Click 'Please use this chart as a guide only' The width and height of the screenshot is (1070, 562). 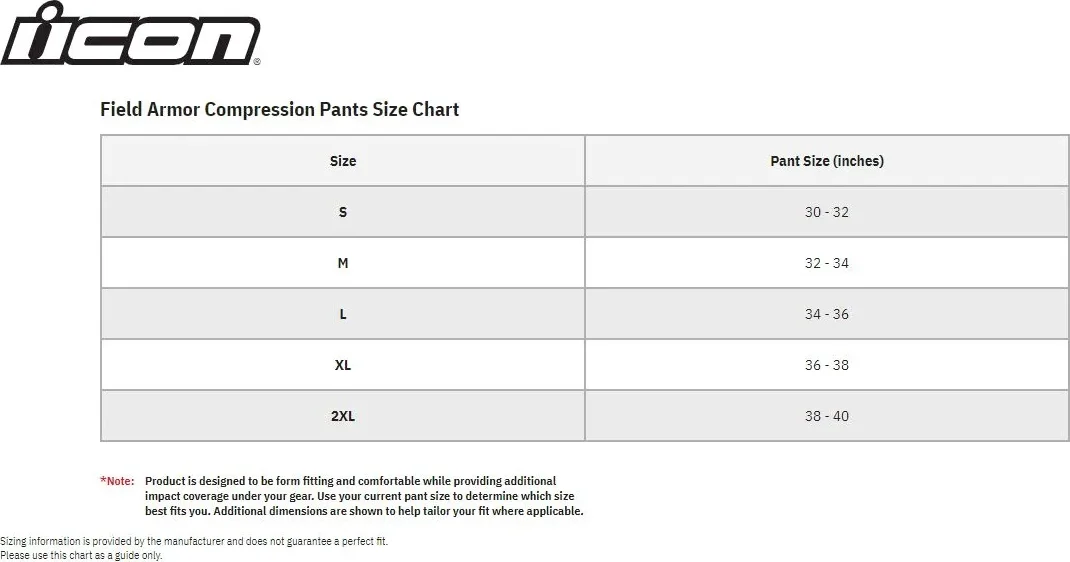81,555
